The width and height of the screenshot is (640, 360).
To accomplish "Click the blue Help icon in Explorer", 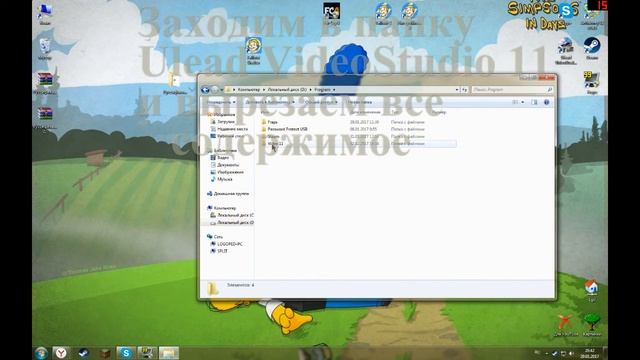I will 547,102.
